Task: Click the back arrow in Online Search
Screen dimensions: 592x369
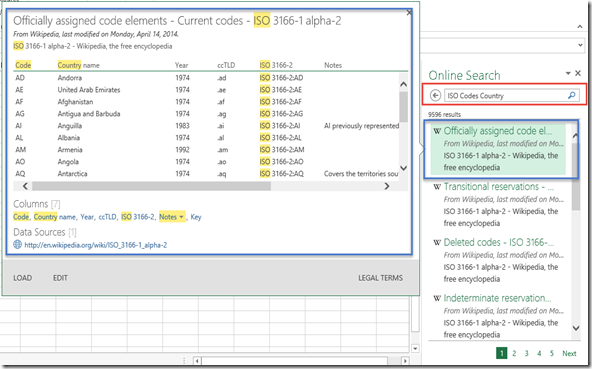Action: tap(435, 95)
